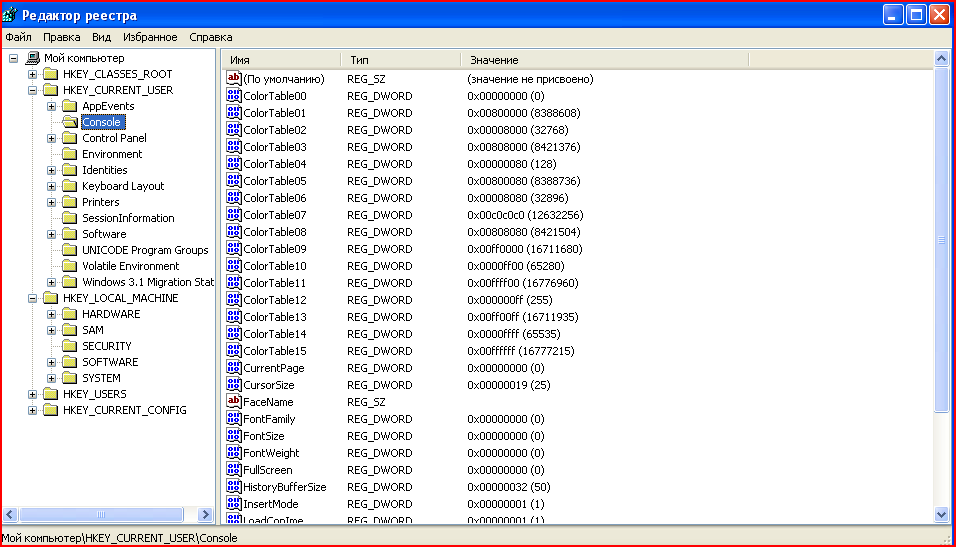The height and width of the screenshot is (547, 956).
Task: Select the SAM key in the tree
Action: point(93,330)
